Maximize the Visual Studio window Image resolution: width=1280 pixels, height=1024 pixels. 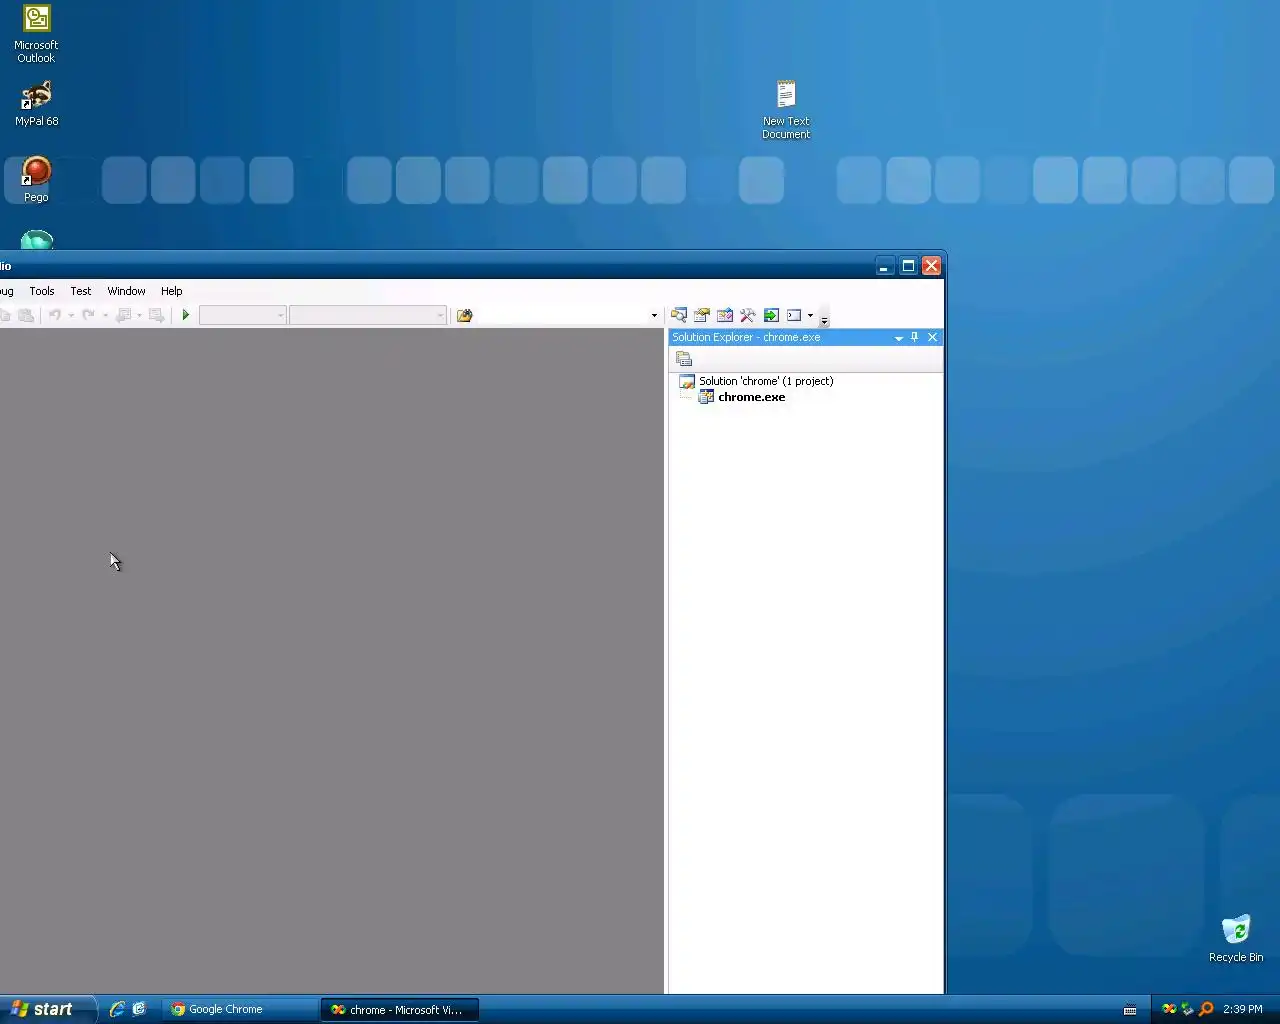click(908, 265)
